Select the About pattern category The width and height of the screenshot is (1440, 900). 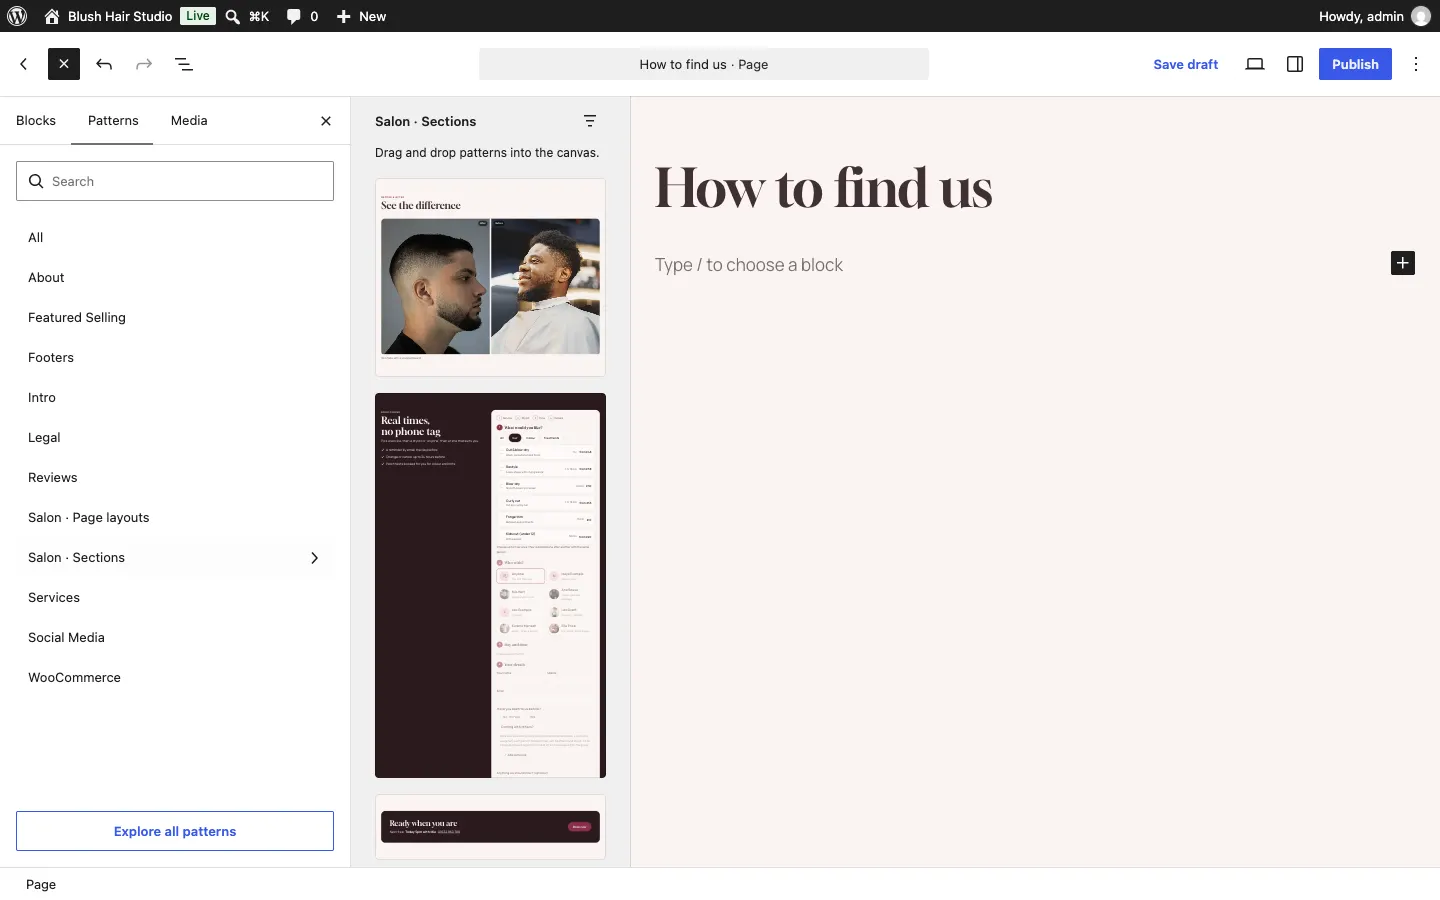tap(175, 277)
